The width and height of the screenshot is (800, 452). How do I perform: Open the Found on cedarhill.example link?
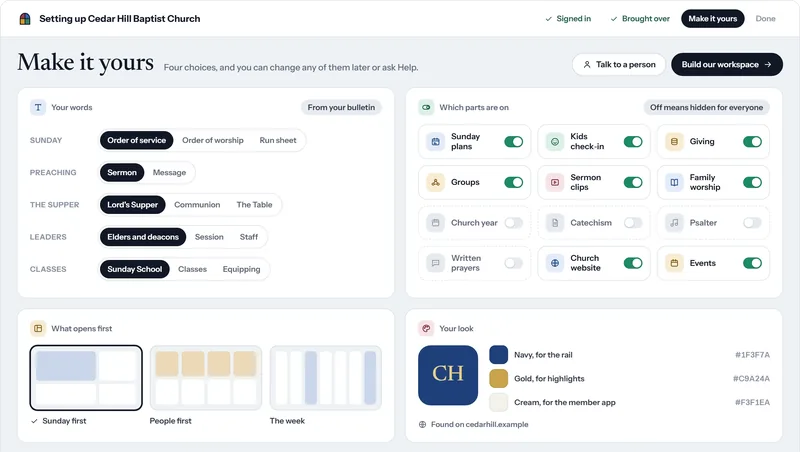473,424
